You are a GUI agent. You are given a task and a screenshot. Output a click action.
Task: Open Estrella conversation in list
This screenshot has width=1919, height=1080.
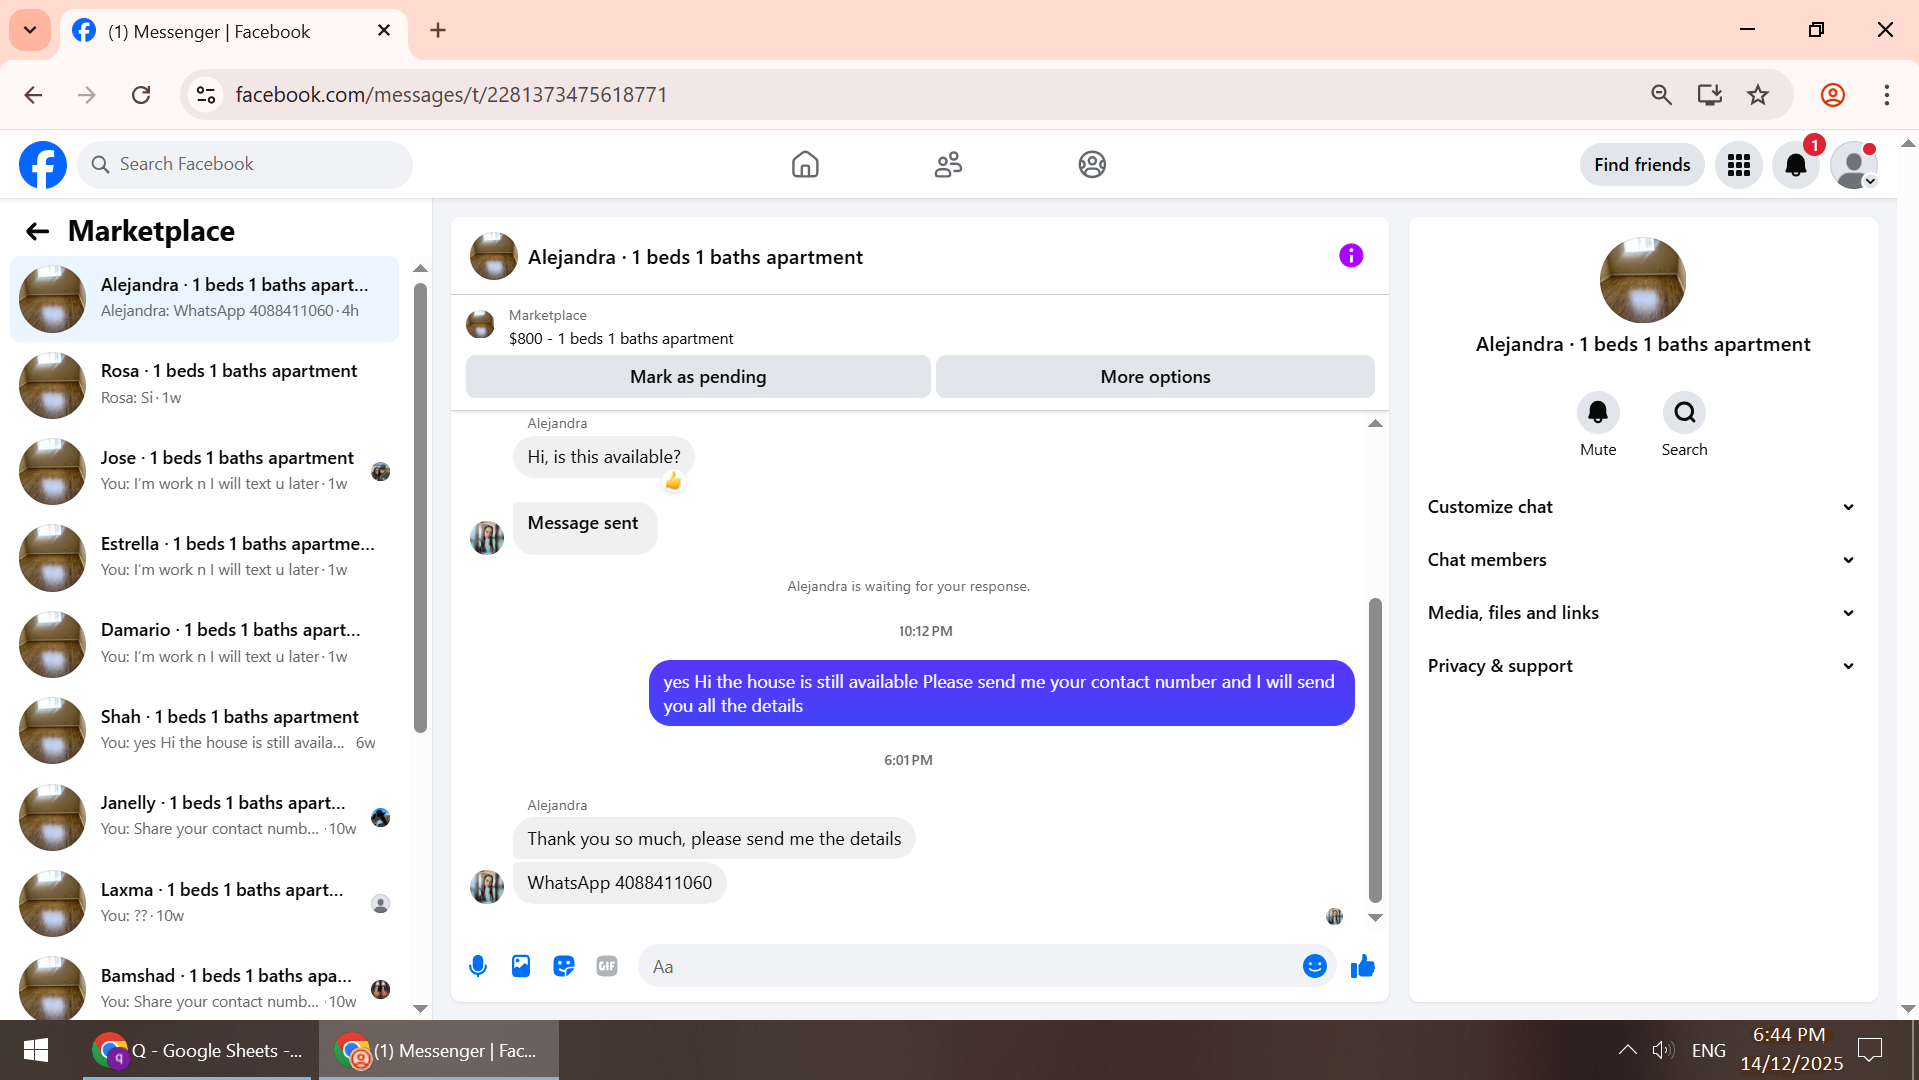coord(205,558)
